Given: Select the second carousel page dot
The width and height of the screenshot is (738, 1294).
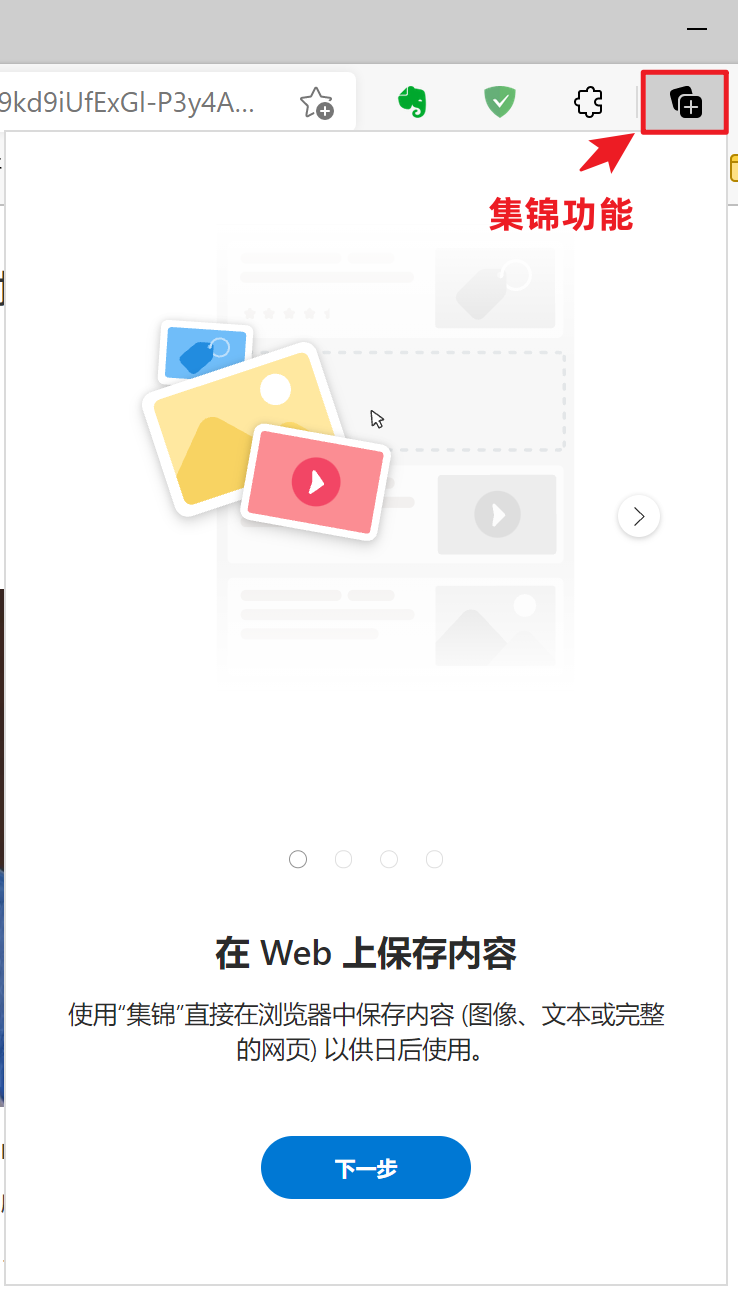Looking at the screenshot, I should point(343,859).
